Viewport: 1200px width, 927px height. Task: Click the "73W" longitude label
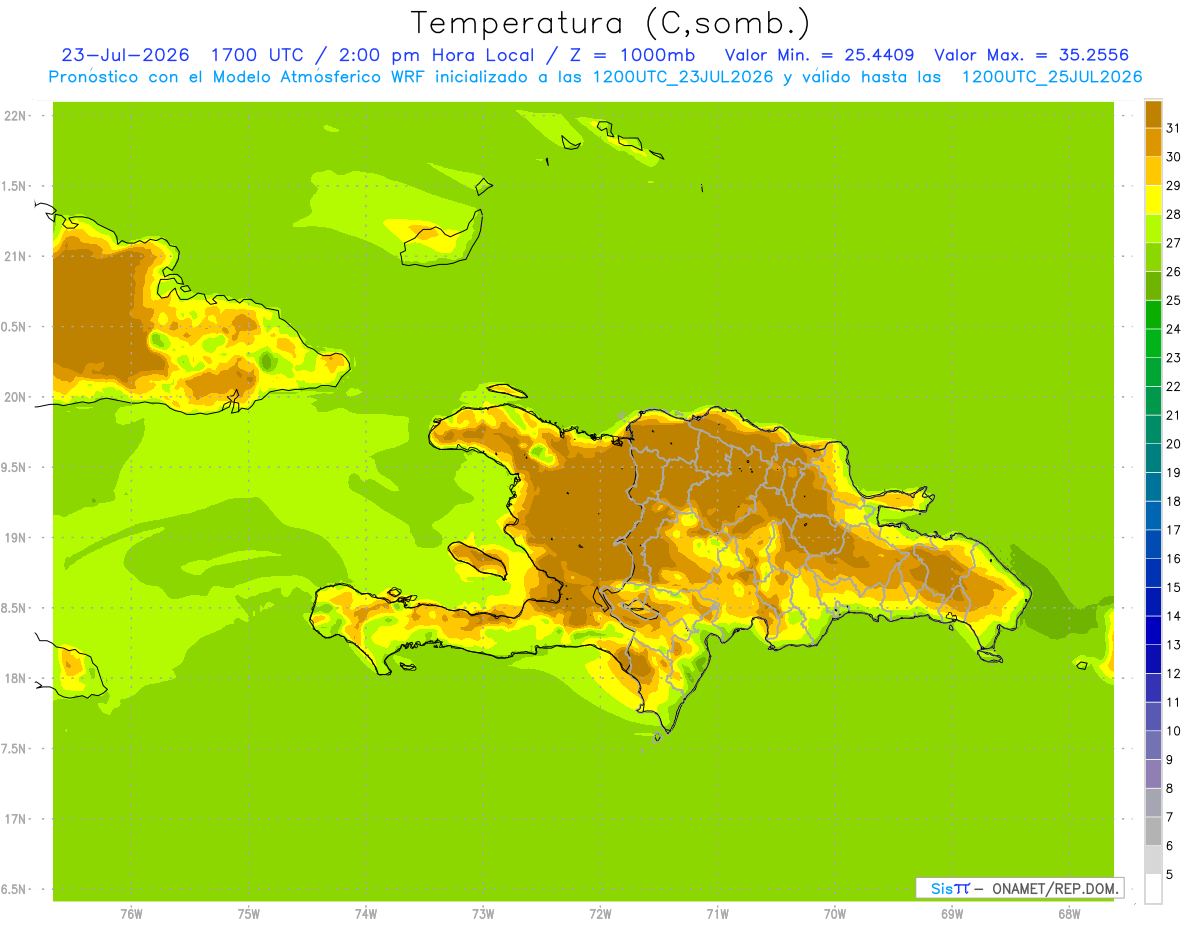pos(483,914)
